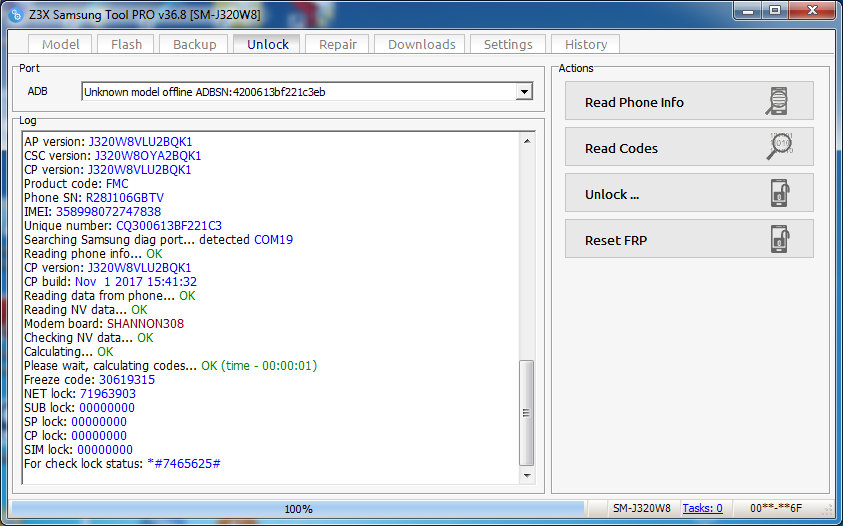Close the Z3X Samsung Tool window
The width and height of the screenshot is (843, 526).
(x=812, y=11)
